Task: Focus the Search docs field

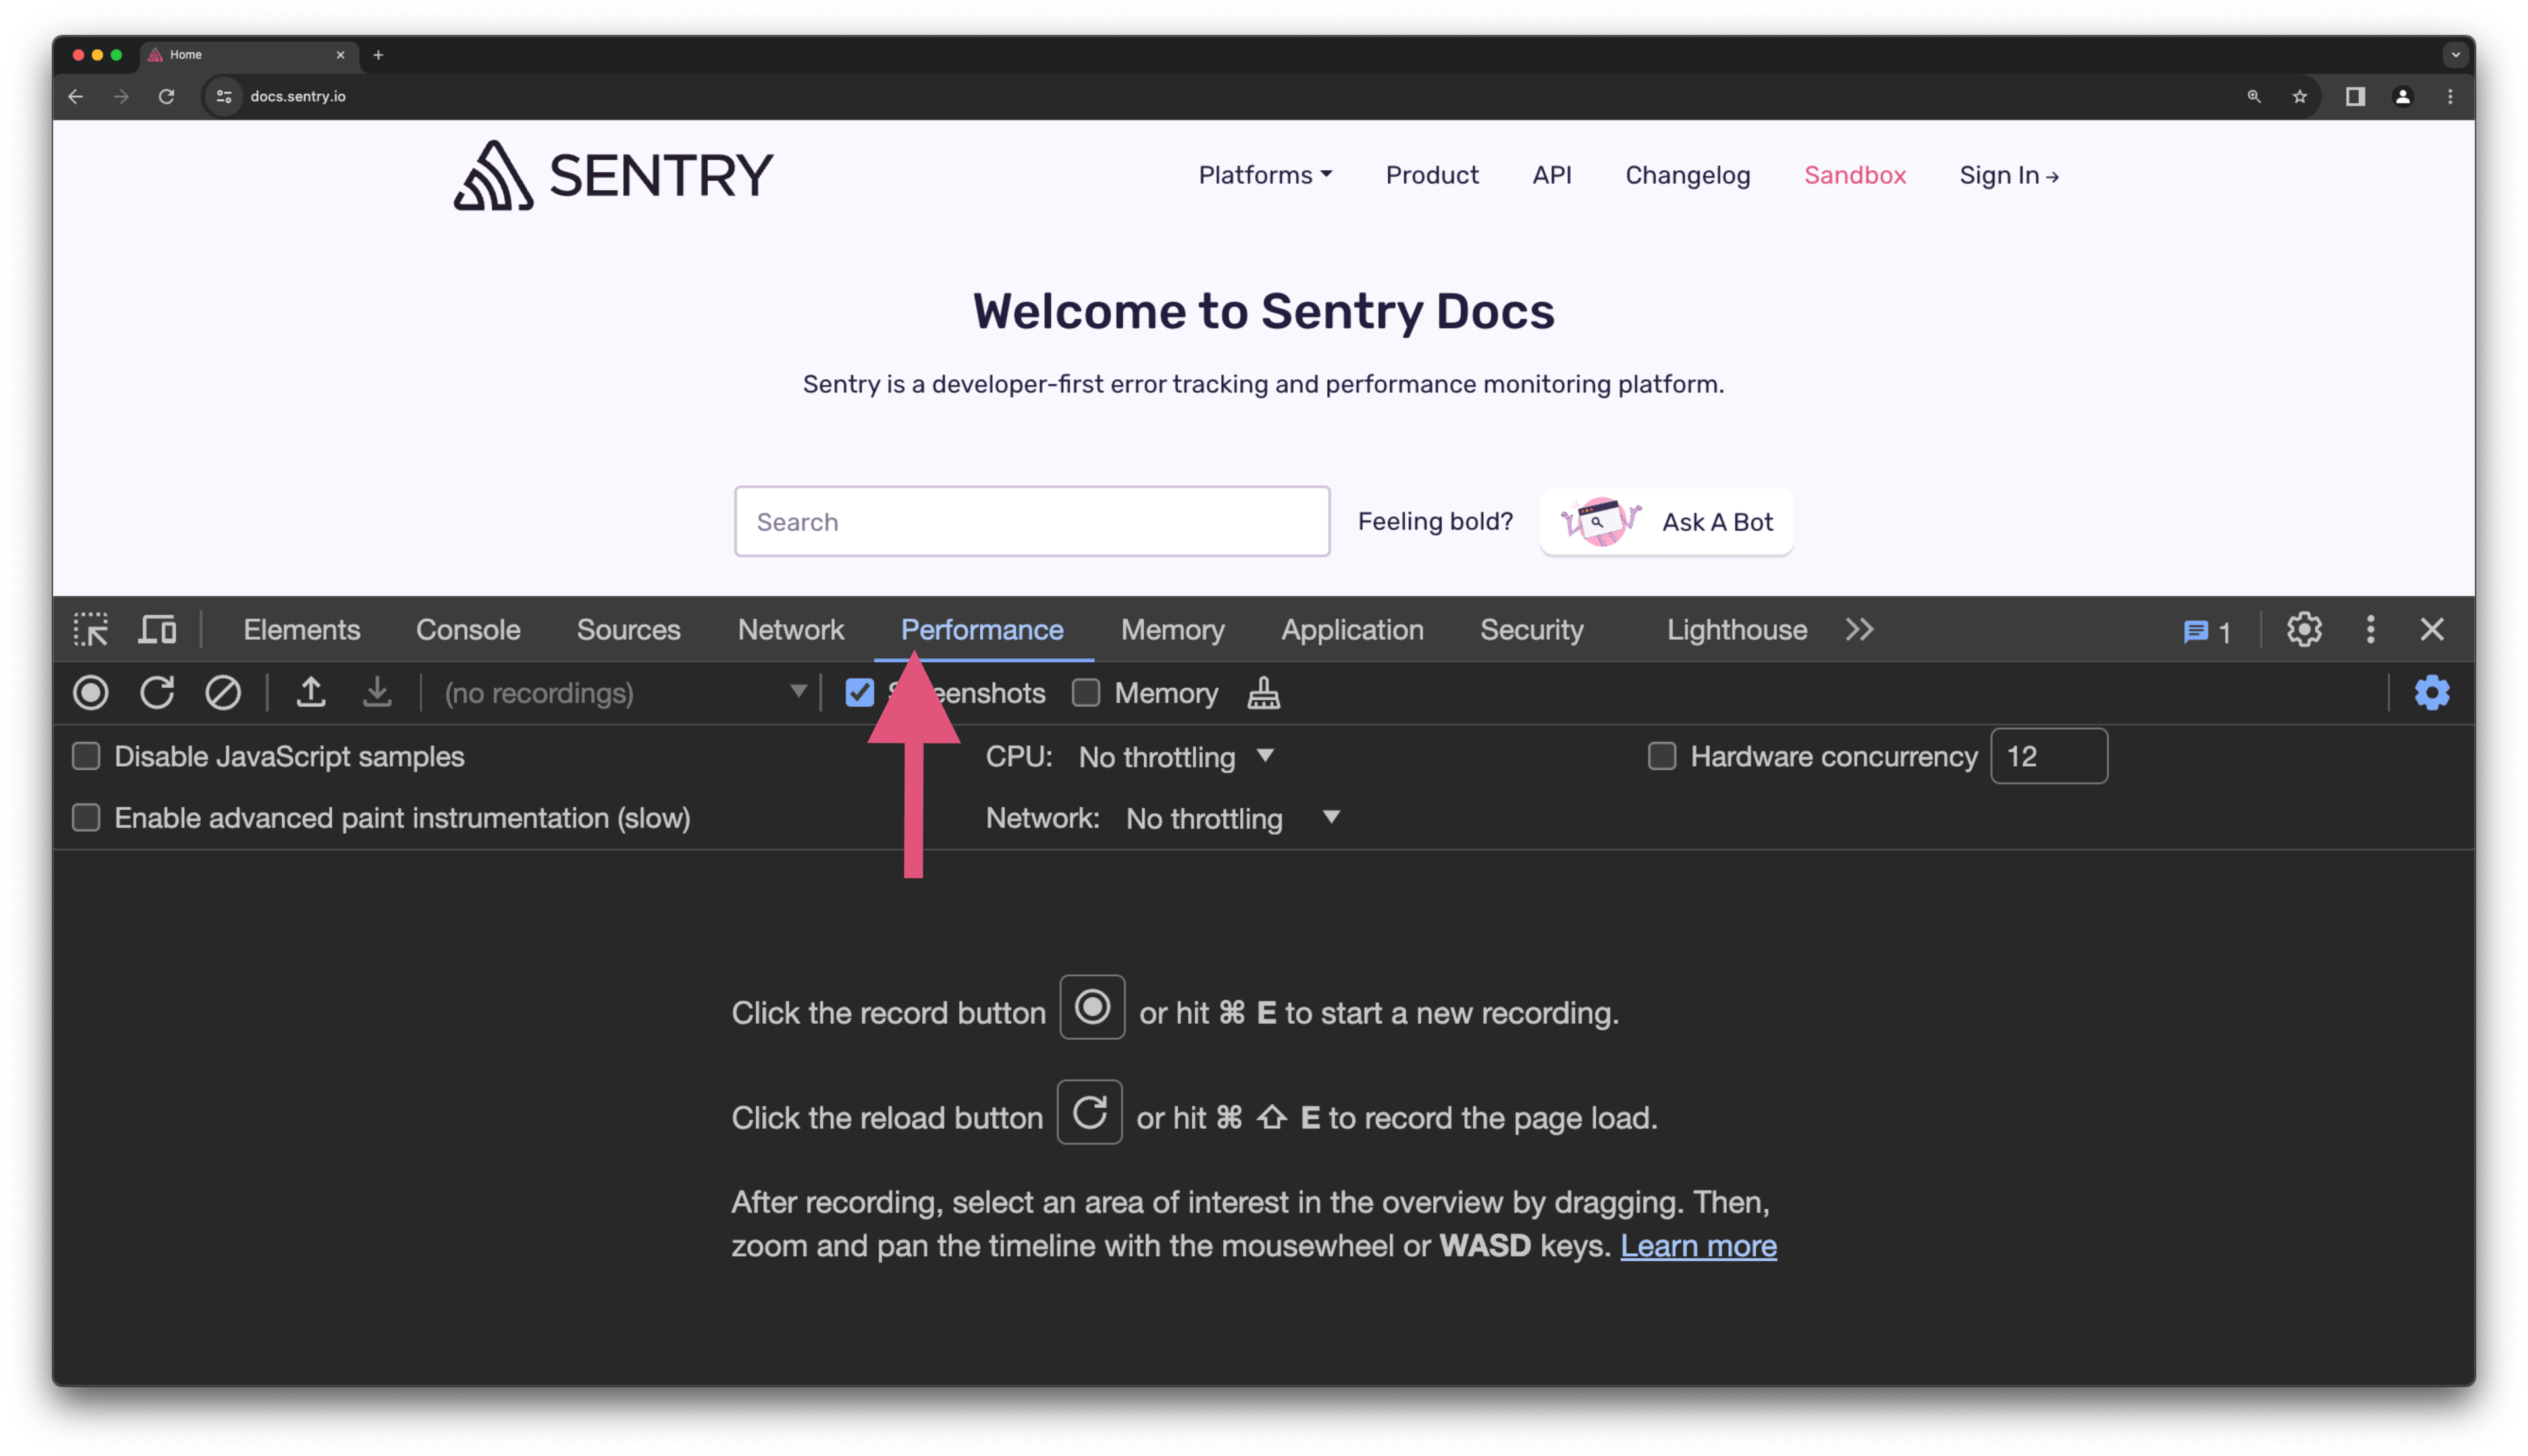Action: [x=1032, y=521]
